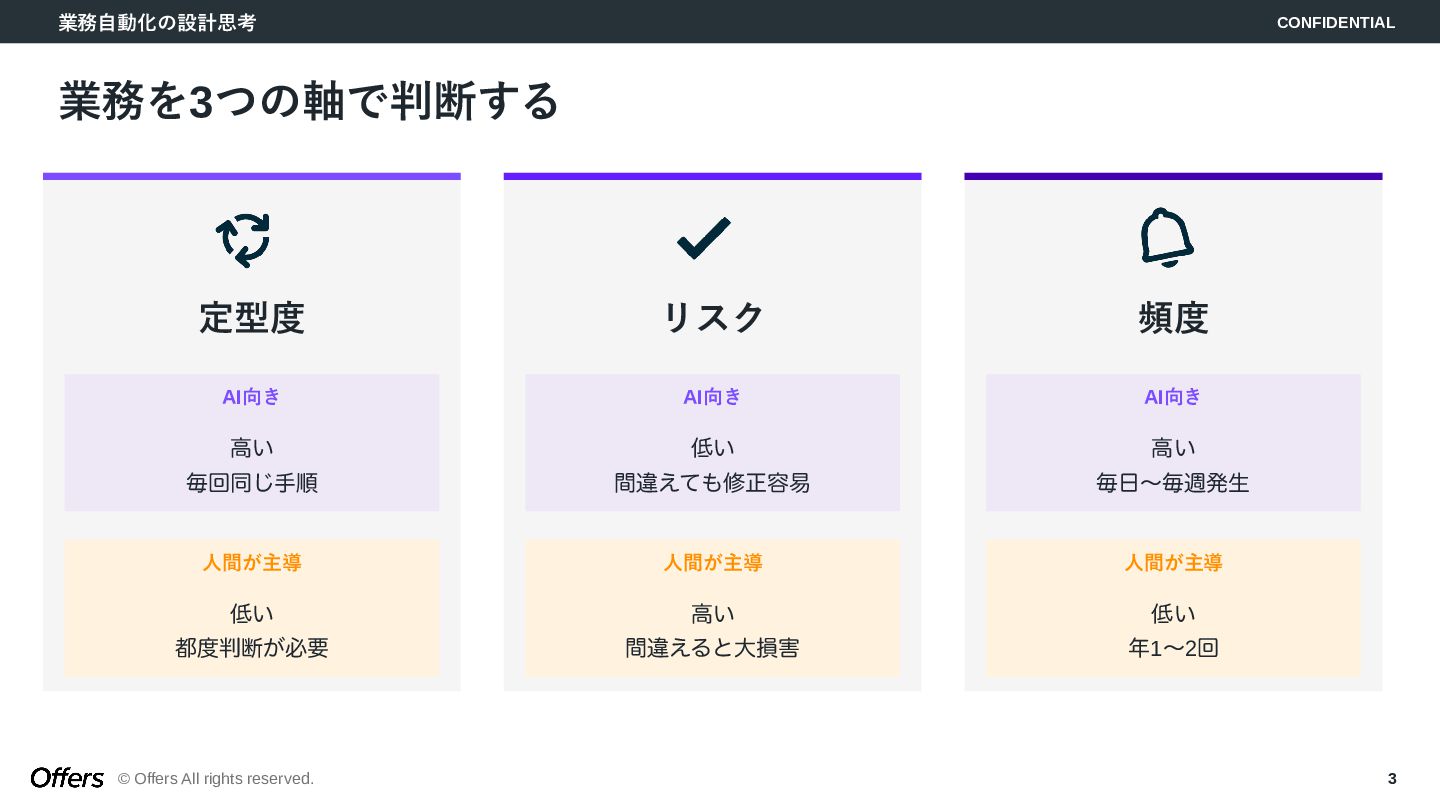Click the bell icon above 頻度
Image resolution: width=1440 pixels, height=810 pixels.
click(1167, 238)
